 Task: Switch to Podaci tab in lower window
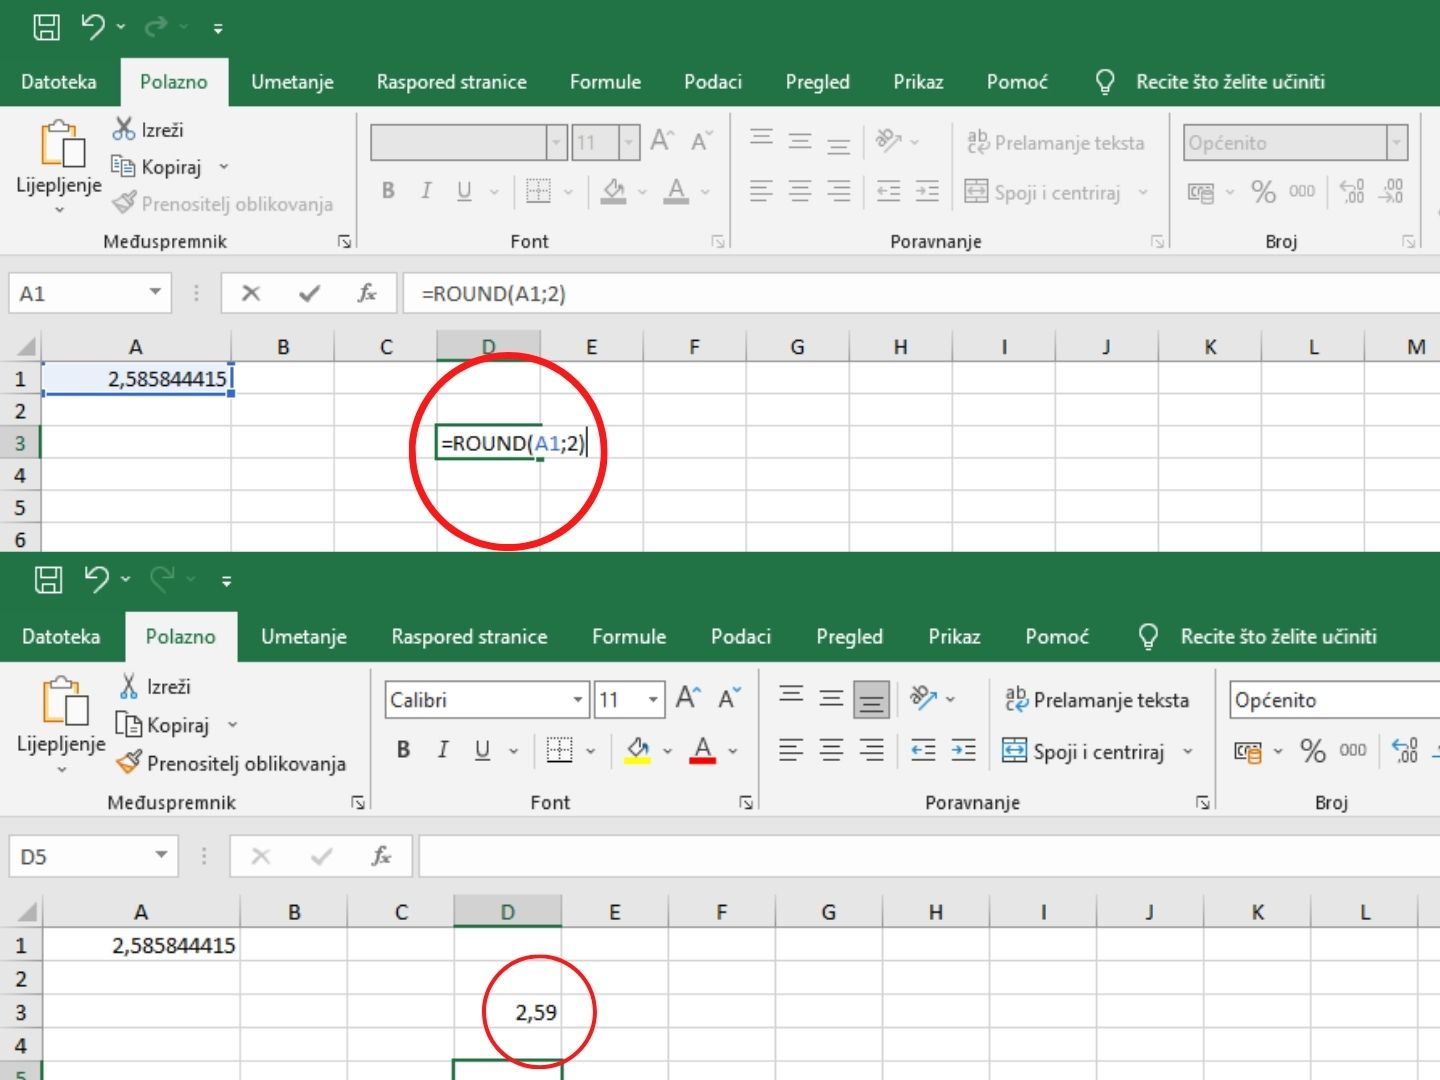click(741, 637)
